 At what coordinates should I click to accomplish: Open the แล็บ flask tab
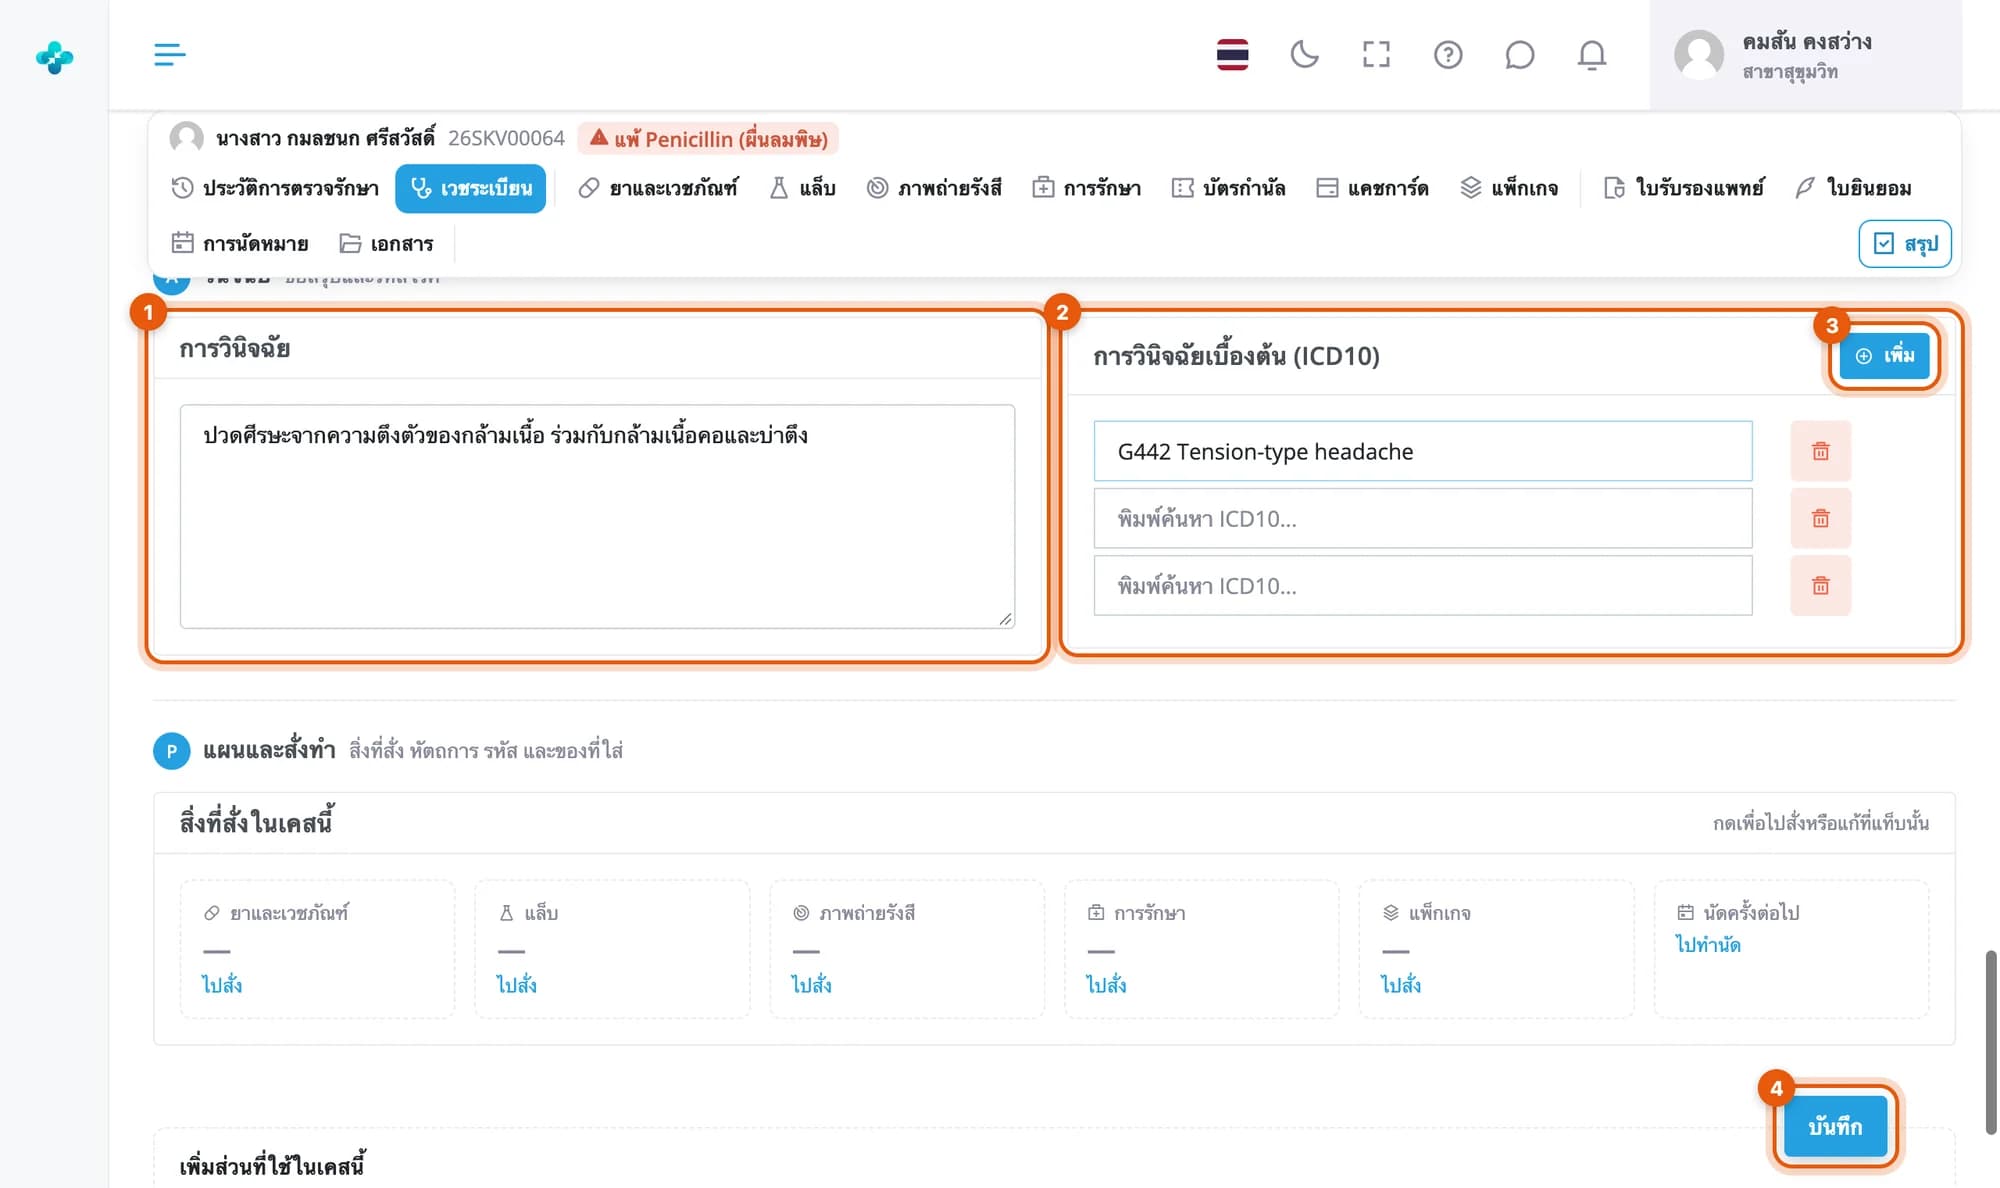coord(802,188)
